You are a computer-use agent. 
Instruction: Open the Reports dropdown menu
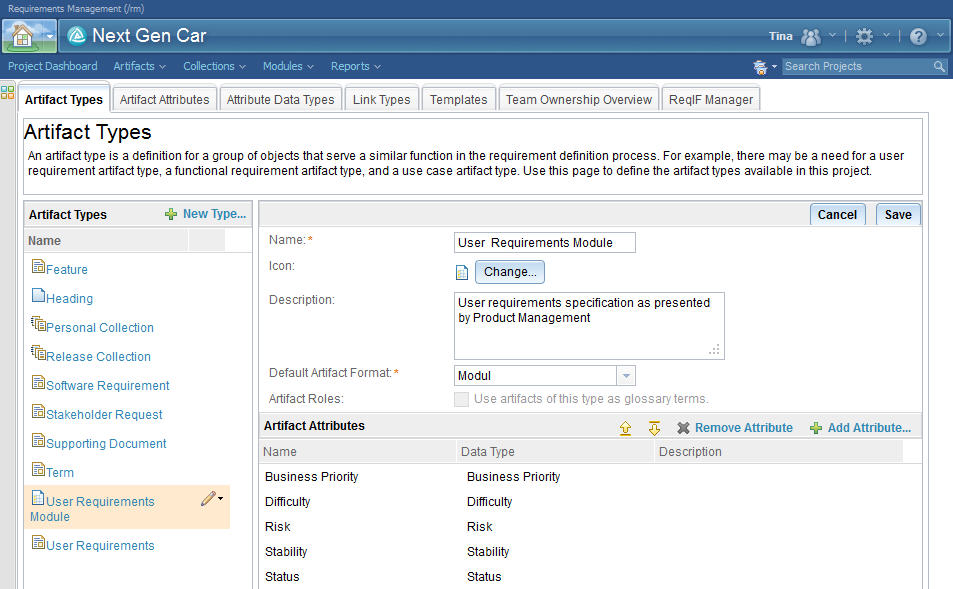click(x=355, y=66)
